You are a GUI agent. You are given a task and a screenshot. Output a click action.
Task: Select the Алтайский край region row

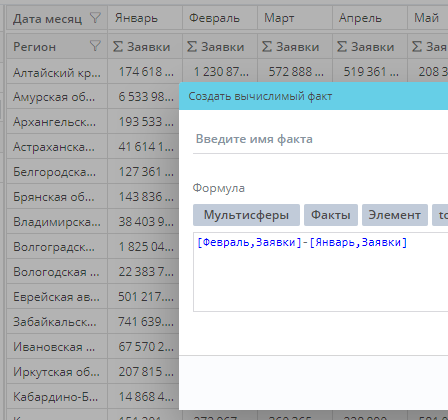(57, 72)
